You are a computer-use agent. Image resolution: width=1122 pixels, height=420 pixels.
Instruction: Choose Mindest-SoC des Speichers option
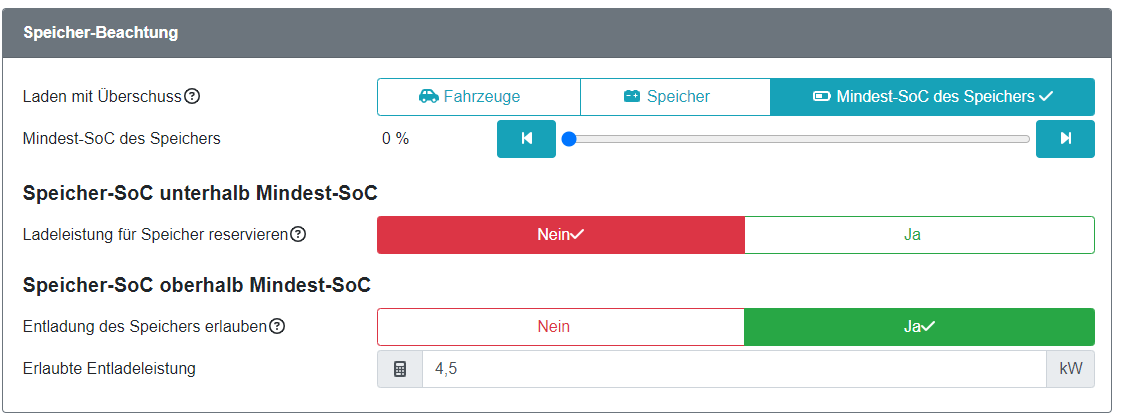pos(932,97)
